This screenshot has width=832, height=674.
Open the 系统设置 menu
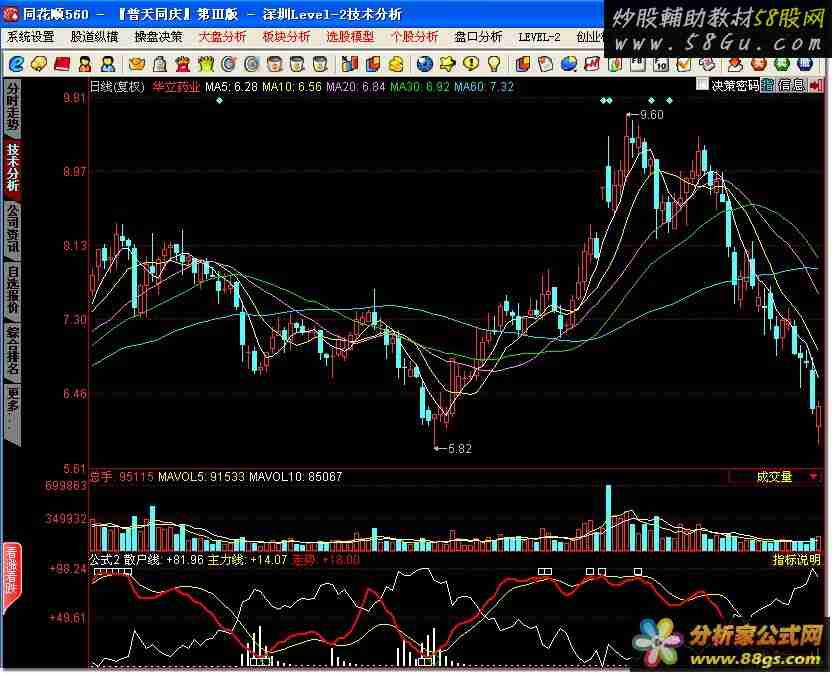pos(31,37)
